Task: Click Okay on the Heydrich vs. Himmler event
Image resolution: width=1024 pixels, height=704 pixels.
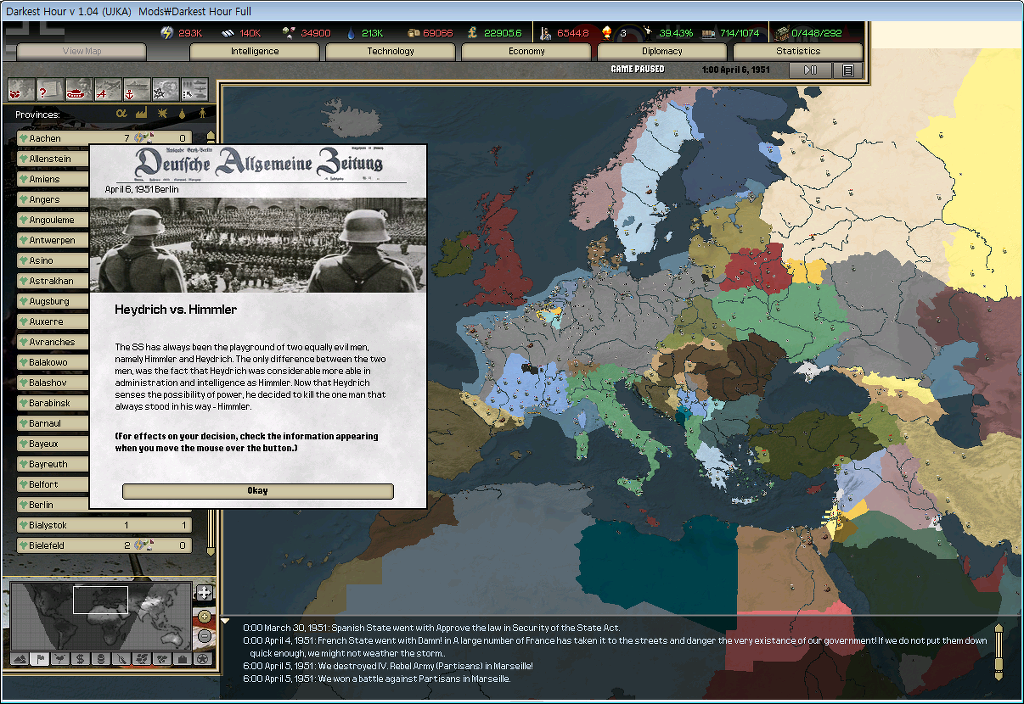Action: (x=258, y=491)
